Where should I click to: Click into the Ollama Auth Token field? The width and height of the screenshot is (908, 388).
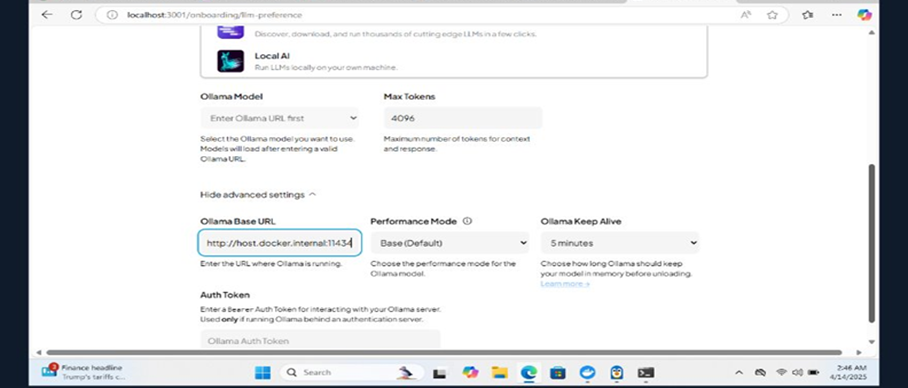click(x=320, y=340)
